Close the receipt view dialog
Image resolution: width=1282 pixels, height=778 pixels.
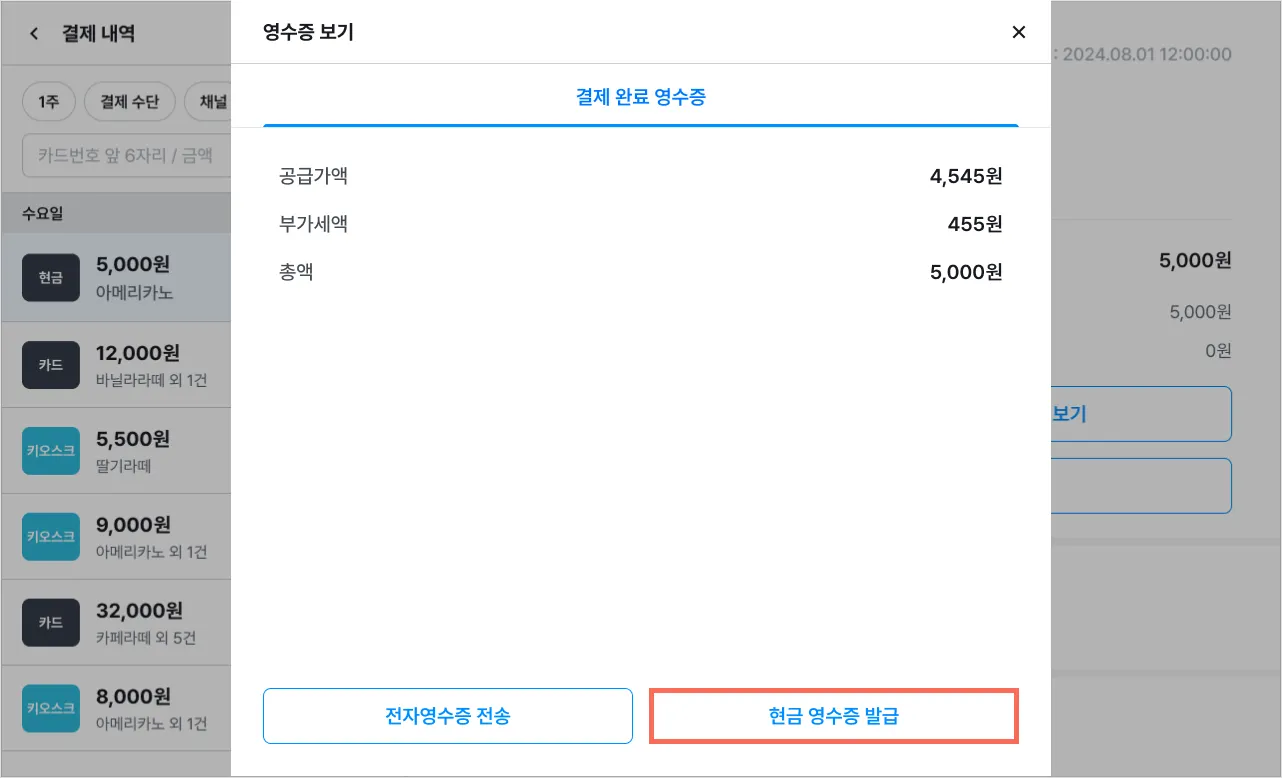pos(1018,32)
